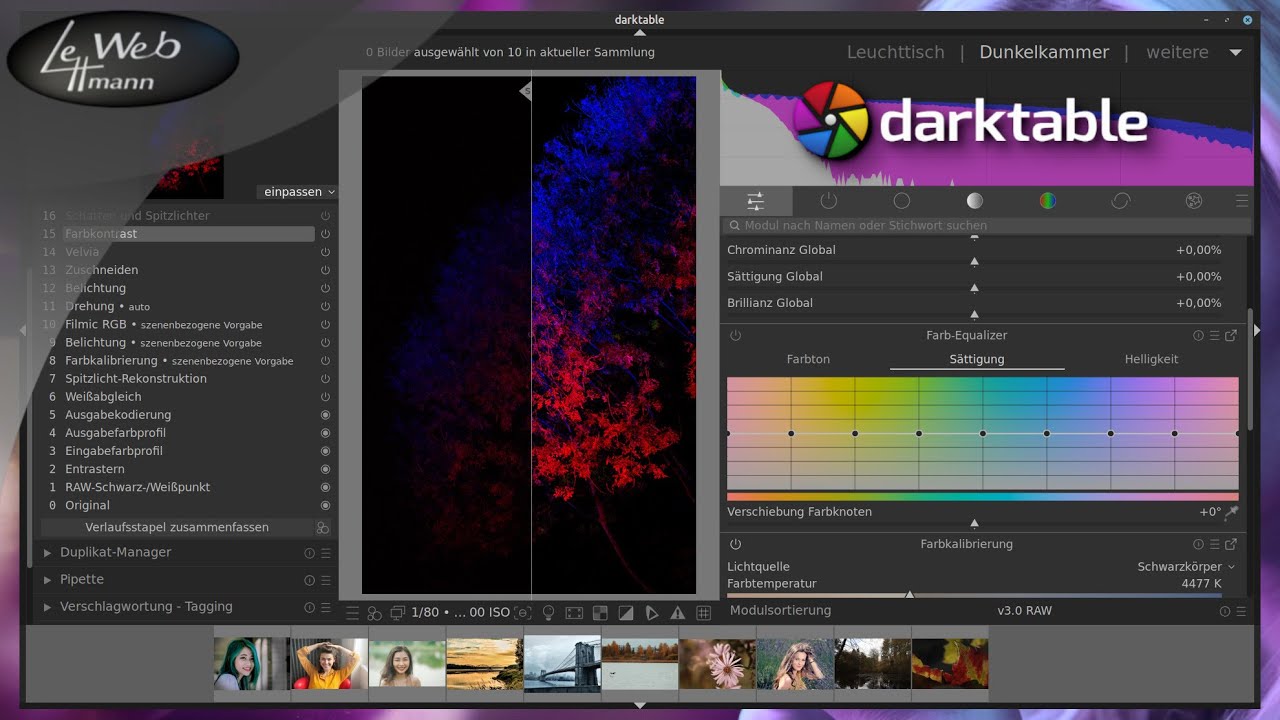Toggle color assessment lightbulb
The height and width of the screenshot is (720, 1280).
548,612
